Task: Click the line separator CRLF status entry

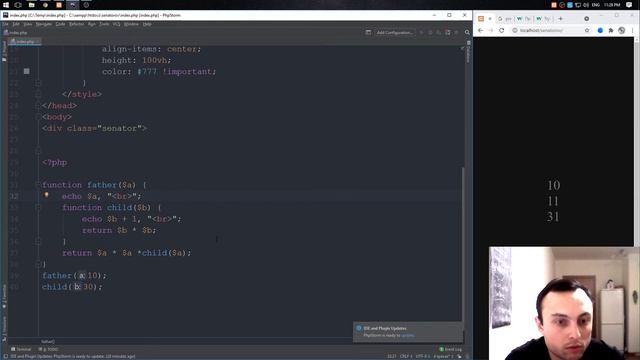Action: [406, 356]
